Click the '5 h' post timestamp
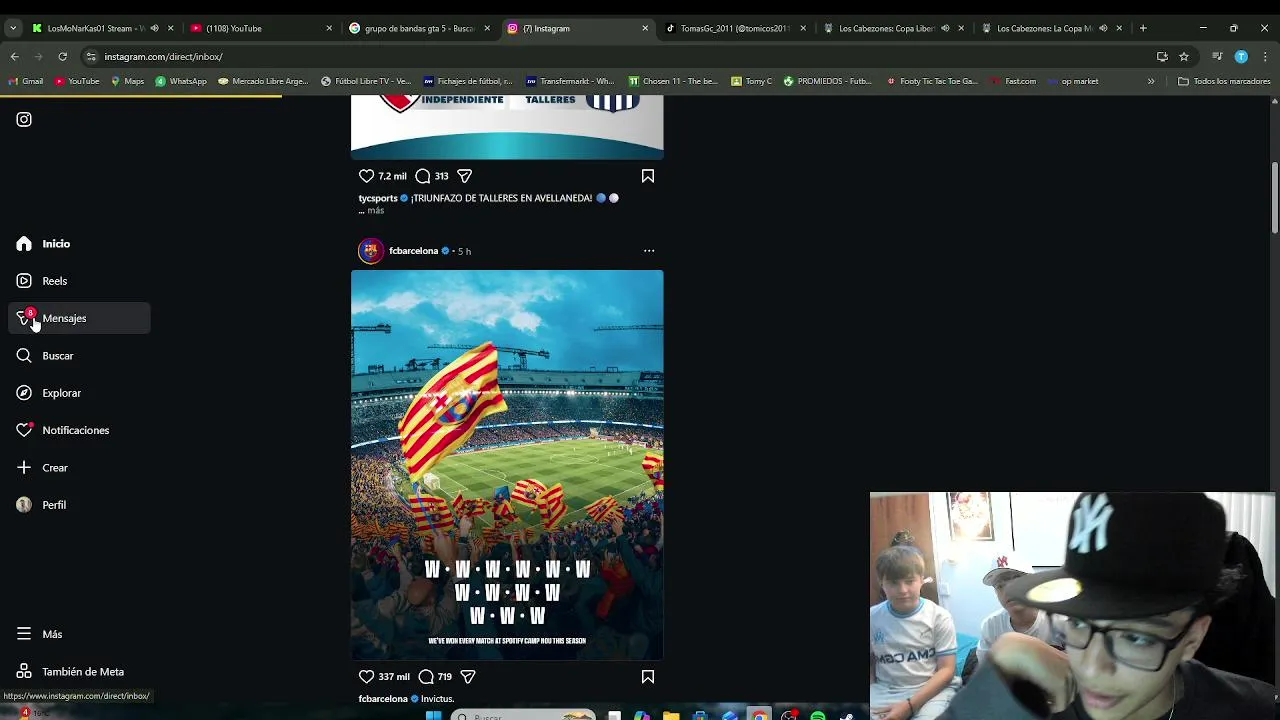Screen dimensions: 1280x720 point(464,251)
